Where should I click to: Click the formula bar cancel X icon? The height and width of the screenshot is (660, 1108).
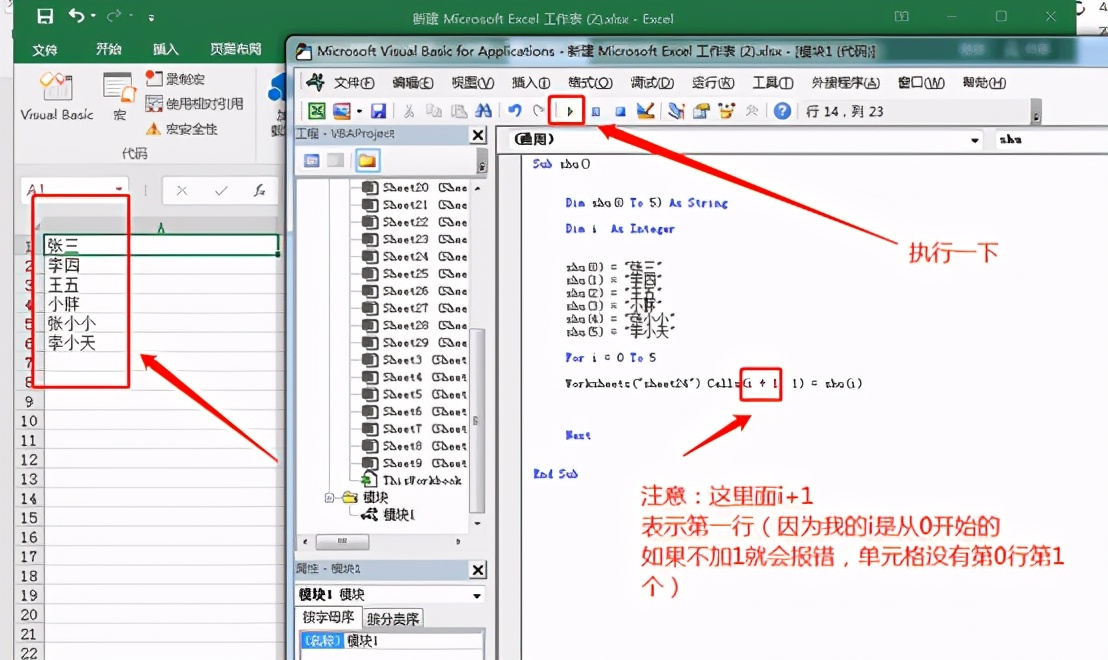(182, 190)
